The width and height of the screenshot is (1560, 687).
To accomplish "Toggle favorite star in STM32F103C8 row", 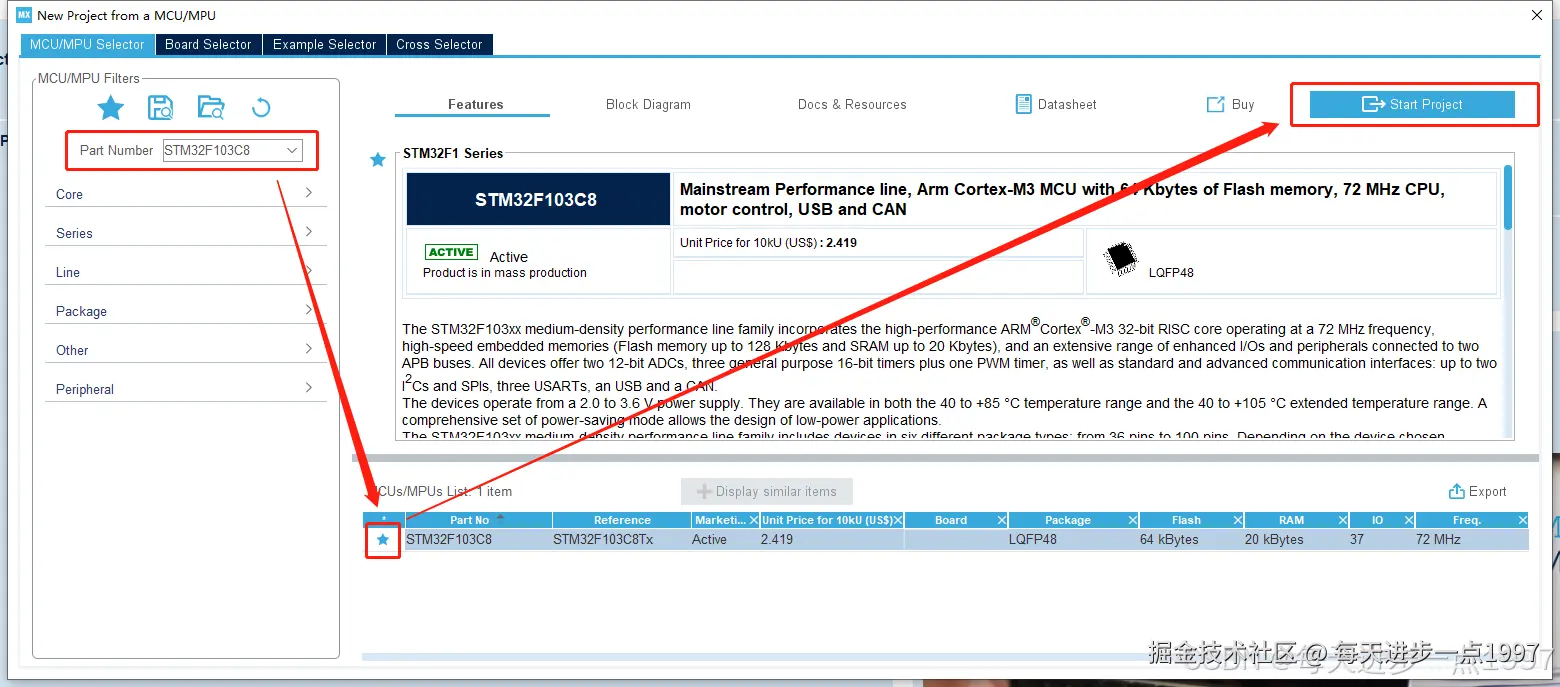I will click(x=382, y=539).
